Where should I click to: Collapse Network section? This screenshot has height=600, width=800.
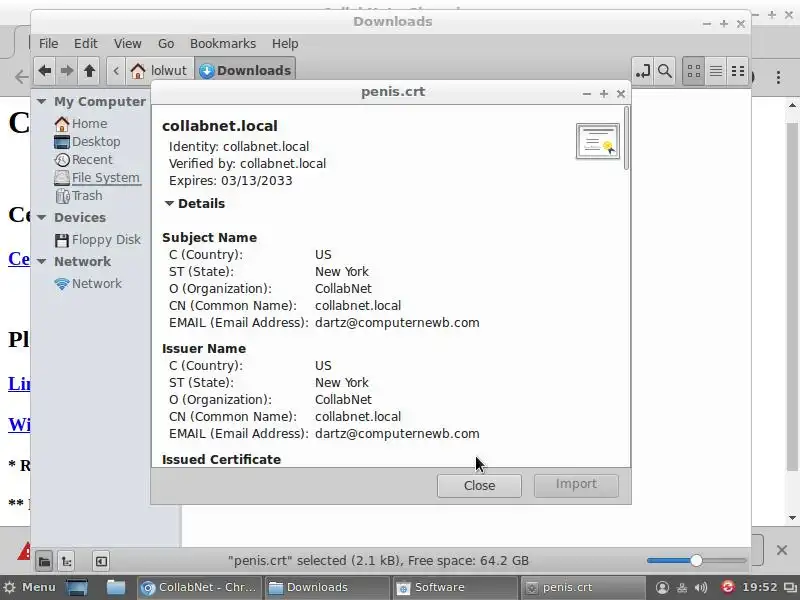(x=42, y=261)
